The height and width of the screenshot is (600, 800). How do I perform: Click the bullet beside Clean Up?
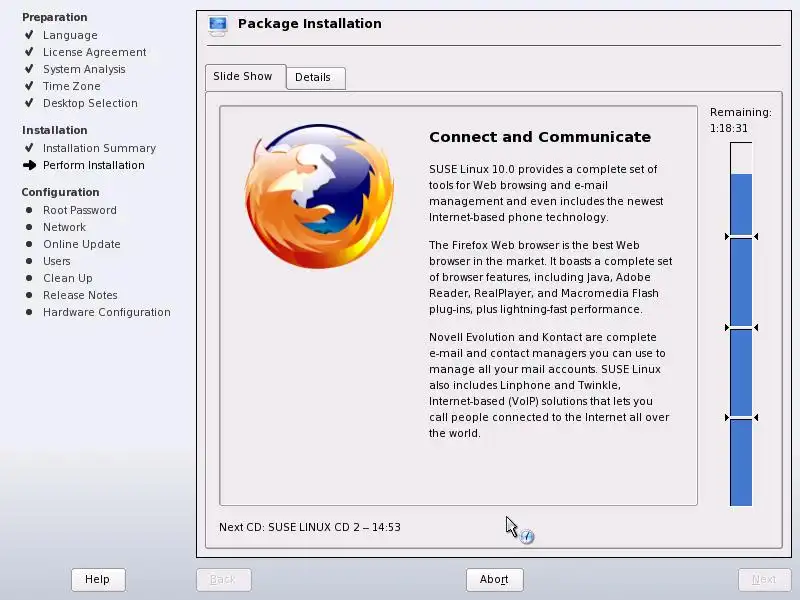(x=29, y=278)
